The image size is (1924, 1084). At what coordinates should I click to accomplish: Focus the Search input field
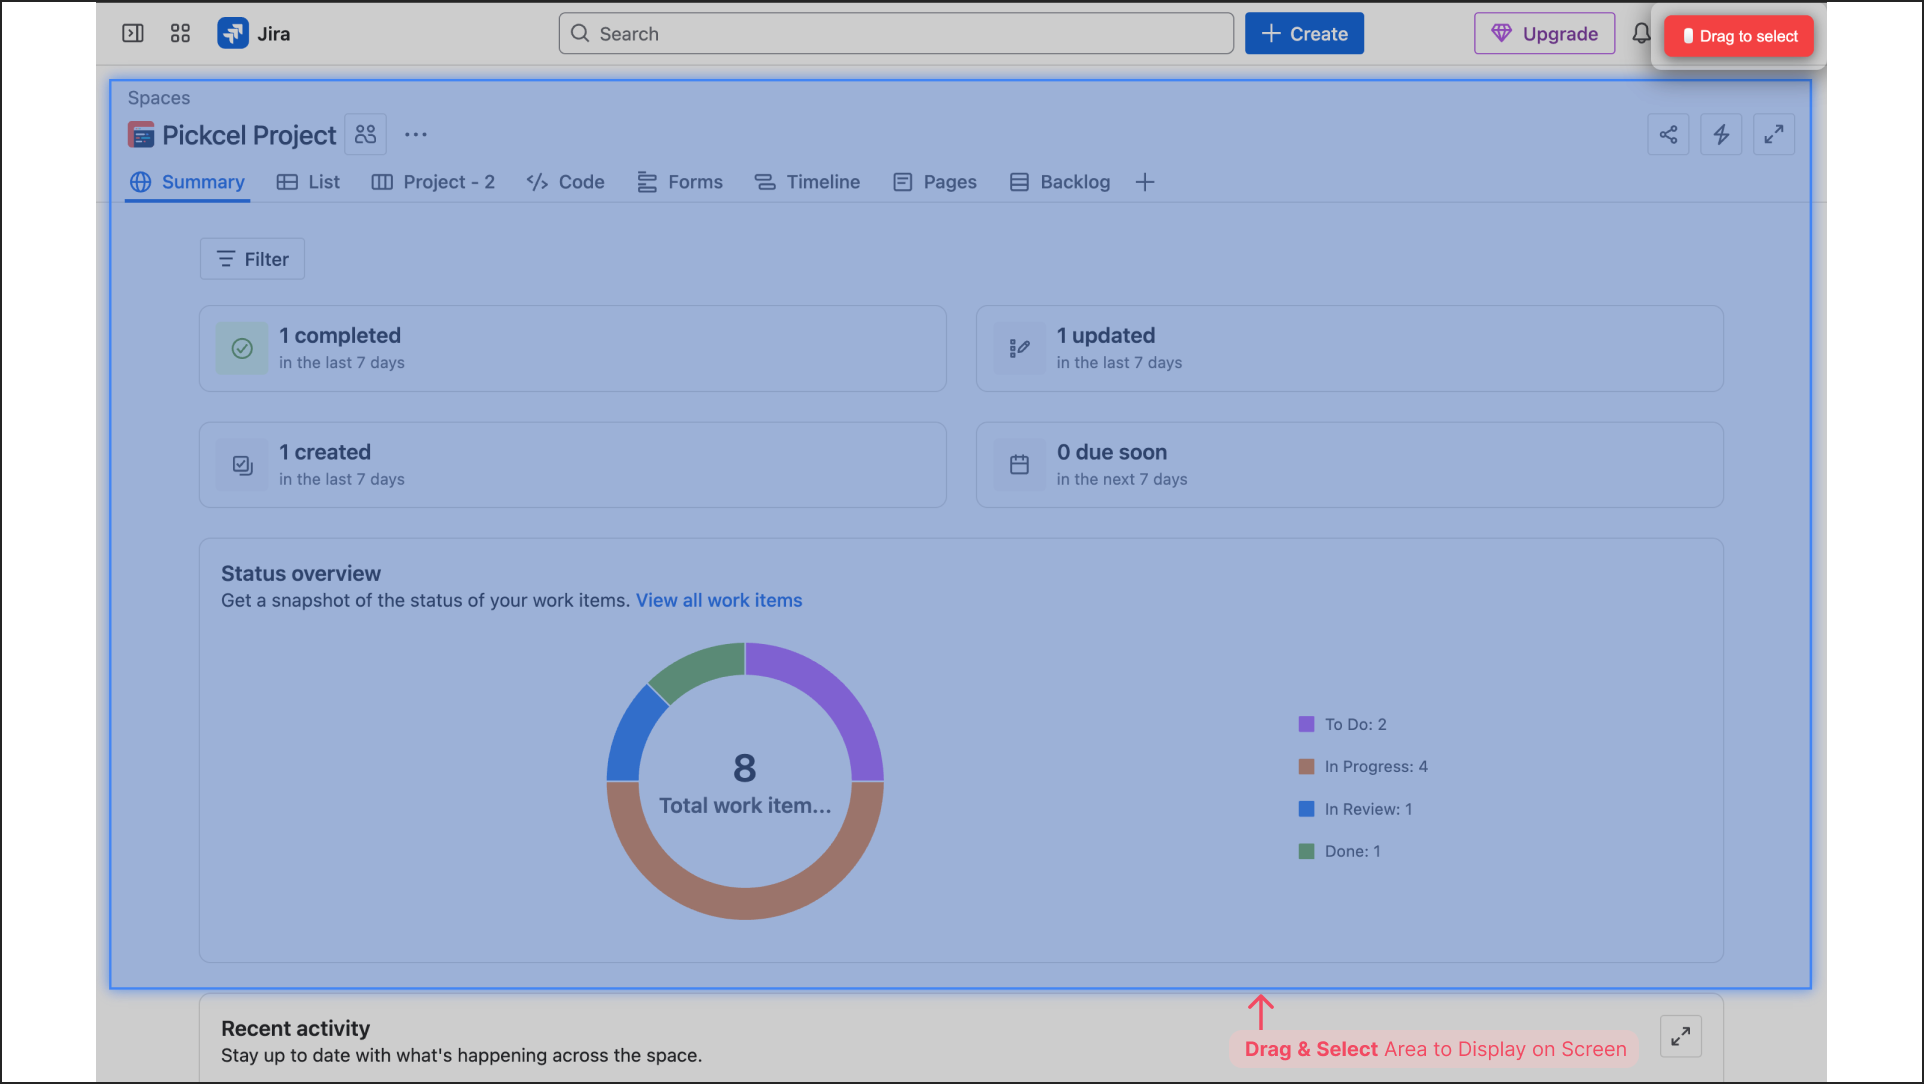click(x=896, y=34)
